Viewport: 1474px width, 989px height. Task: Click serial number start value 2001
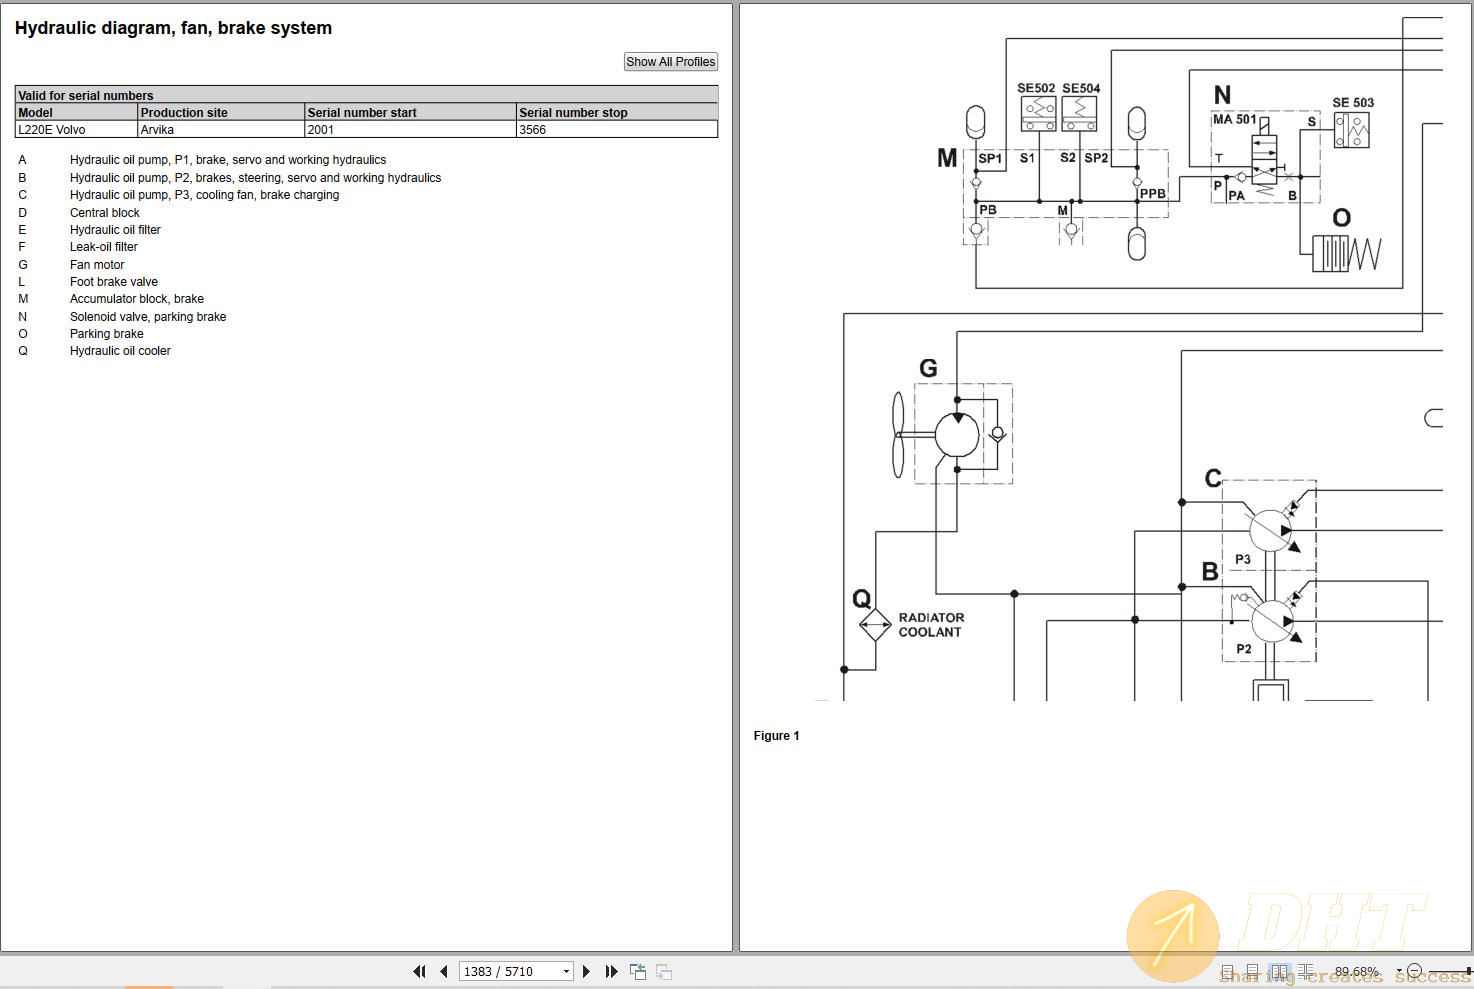(410, 129)
